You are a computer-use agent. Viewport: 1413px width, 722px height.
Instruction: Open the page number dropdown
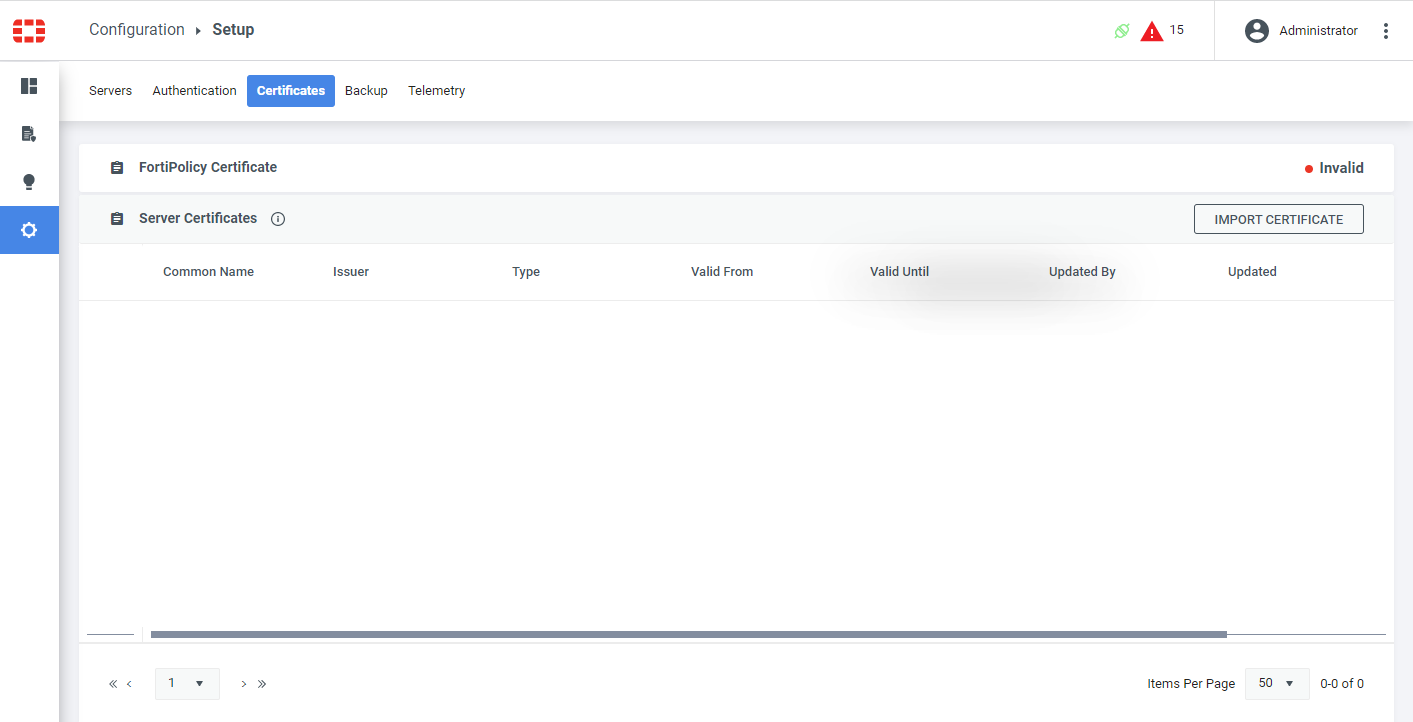187,683
